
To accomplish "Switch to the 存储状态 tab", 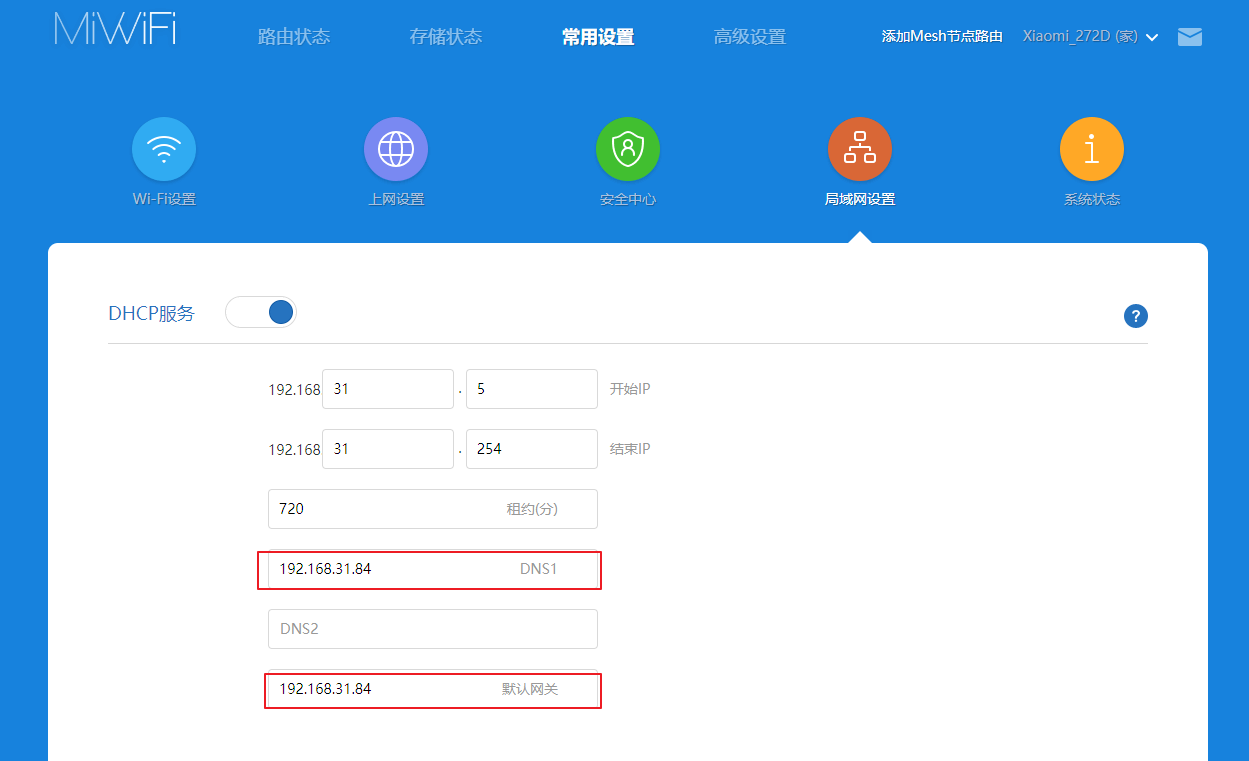I will [446, 37].
